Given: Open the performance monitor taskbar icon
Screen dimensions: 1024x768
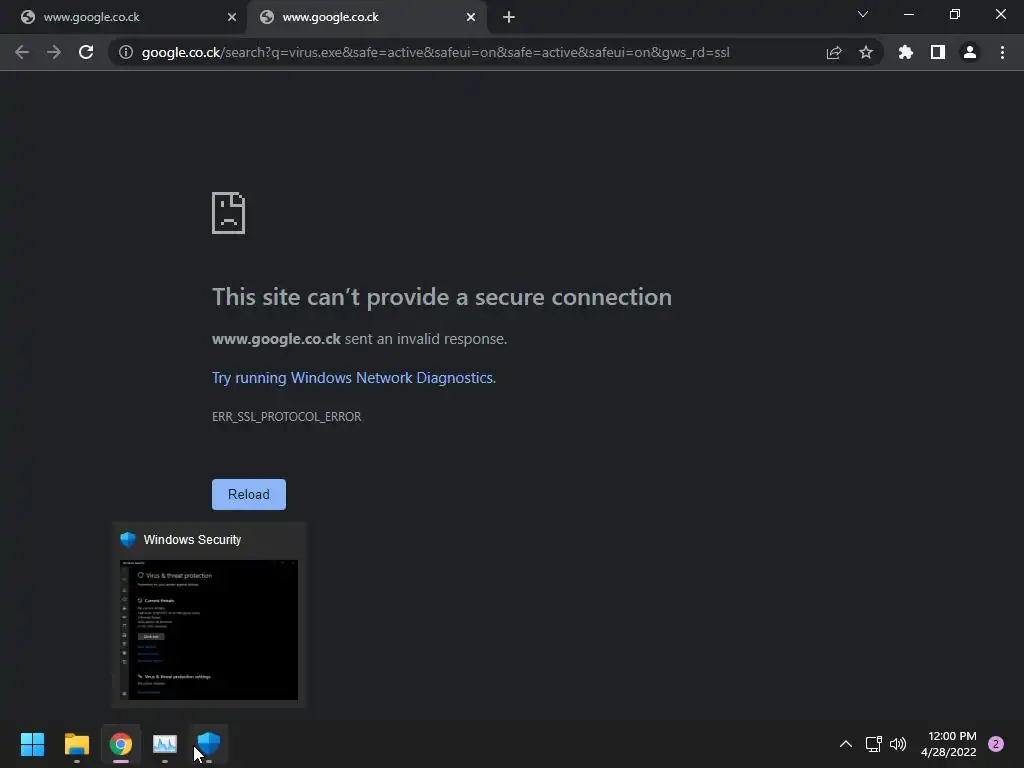Looking at the screenshot, I should pyautogui.click(x=165, y=744).
